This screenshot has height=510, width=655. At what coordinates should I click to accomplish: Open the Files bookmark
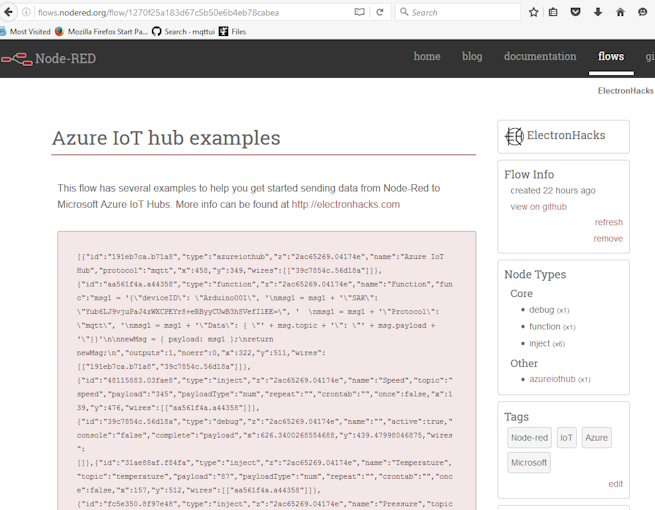point(233,31)
